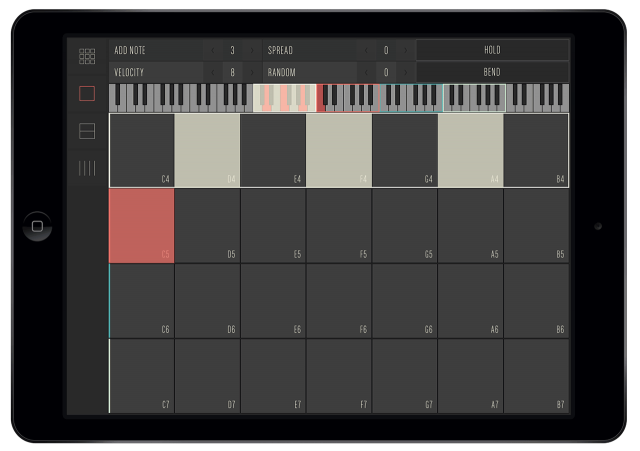Image resolution: width=640 pixels, height=451 pixels.
Task: Select the highlighted cream octave on the mini keyboard
Action: coord(285,98)
